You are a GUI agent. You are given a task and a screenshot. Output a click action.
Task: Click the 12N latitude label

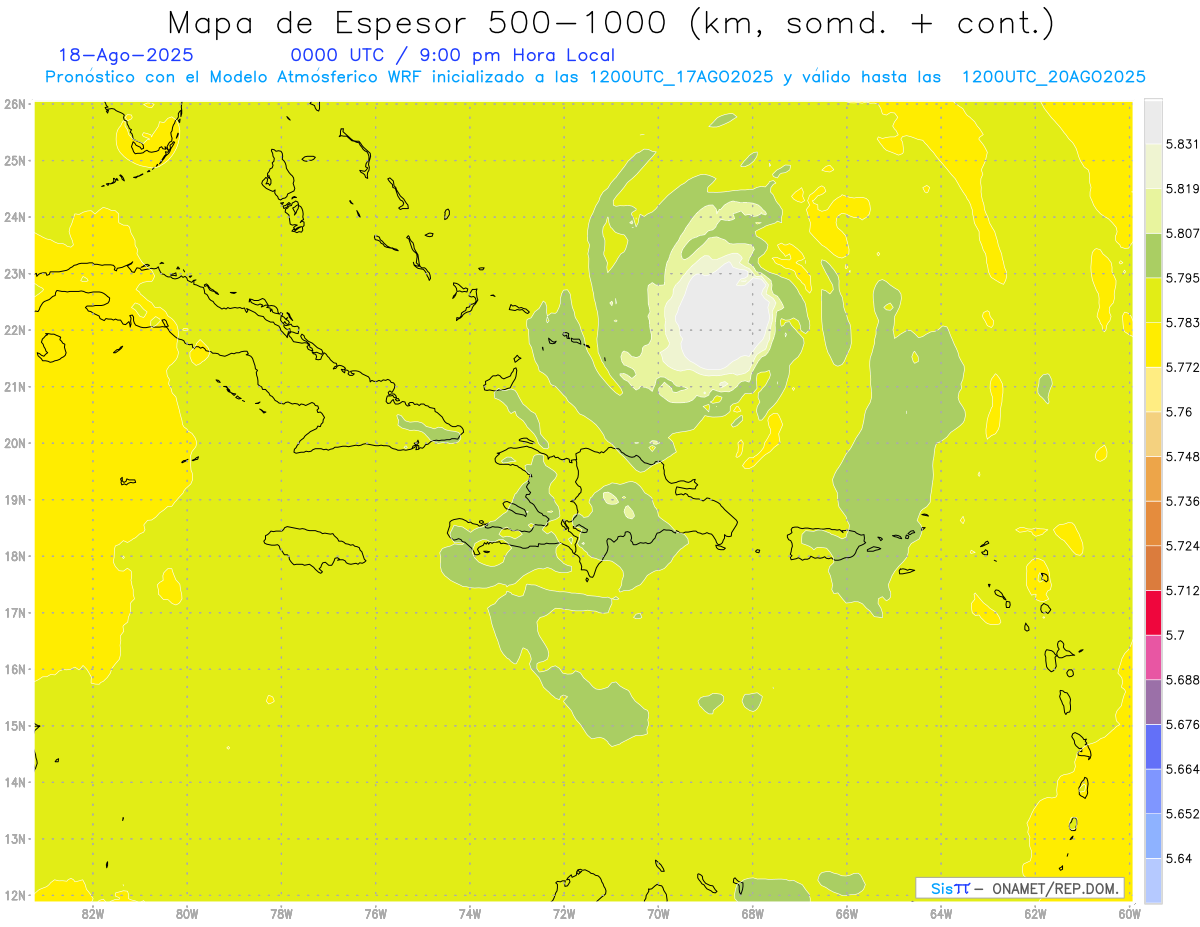[15, 895]
